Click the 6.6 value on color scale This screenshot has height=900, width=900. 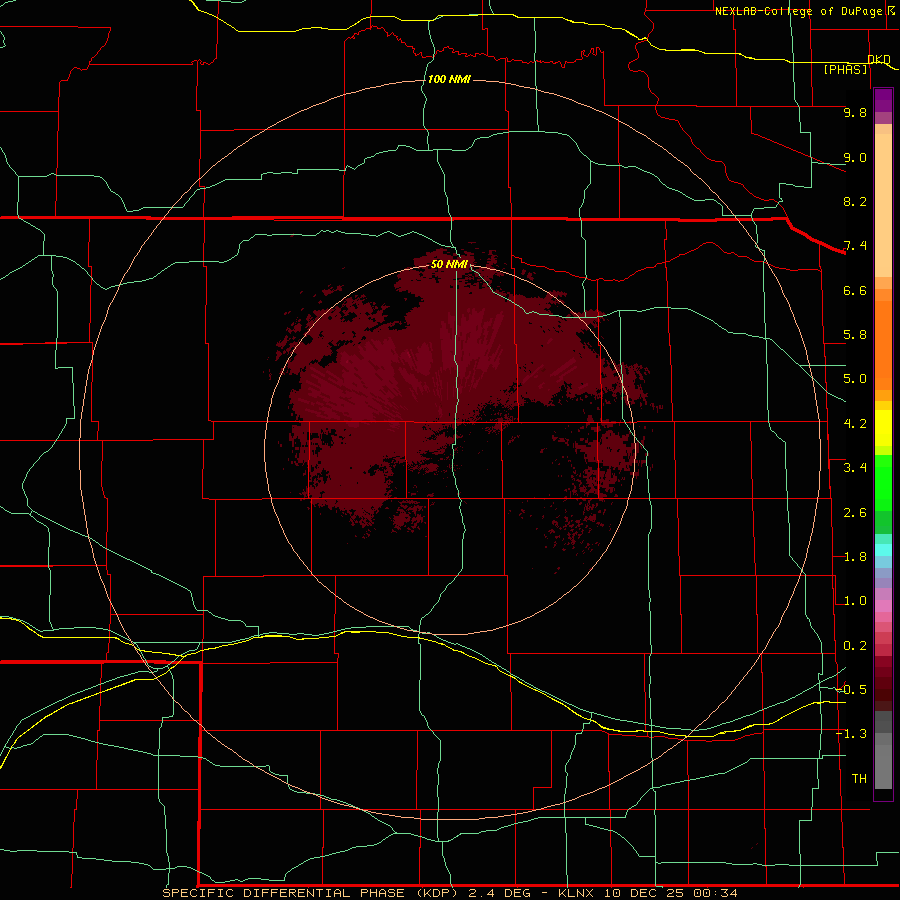tap(855, 290)
